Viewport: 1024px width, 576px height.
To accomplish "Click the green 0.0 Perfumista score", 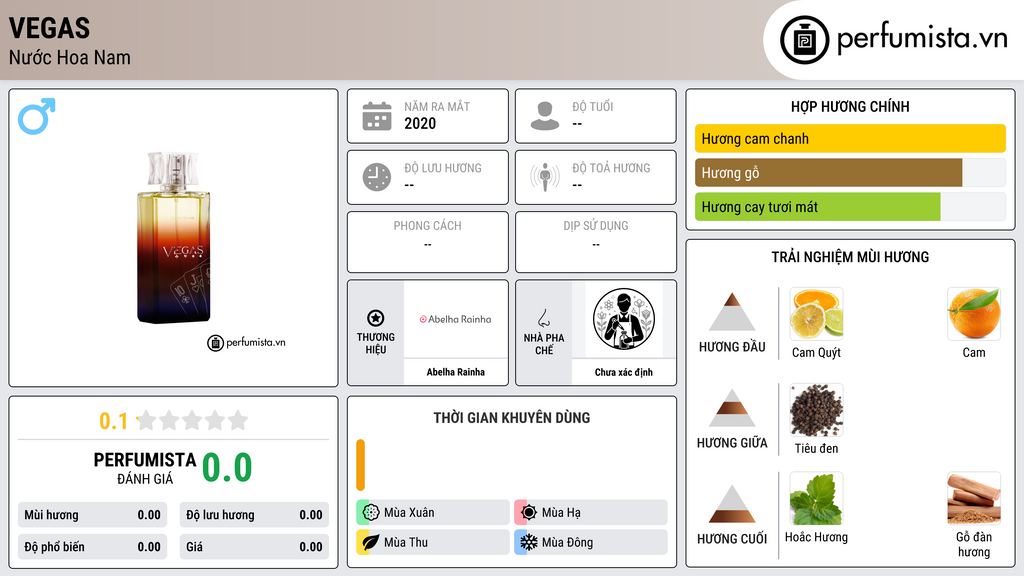I will (x=227, y=467).
